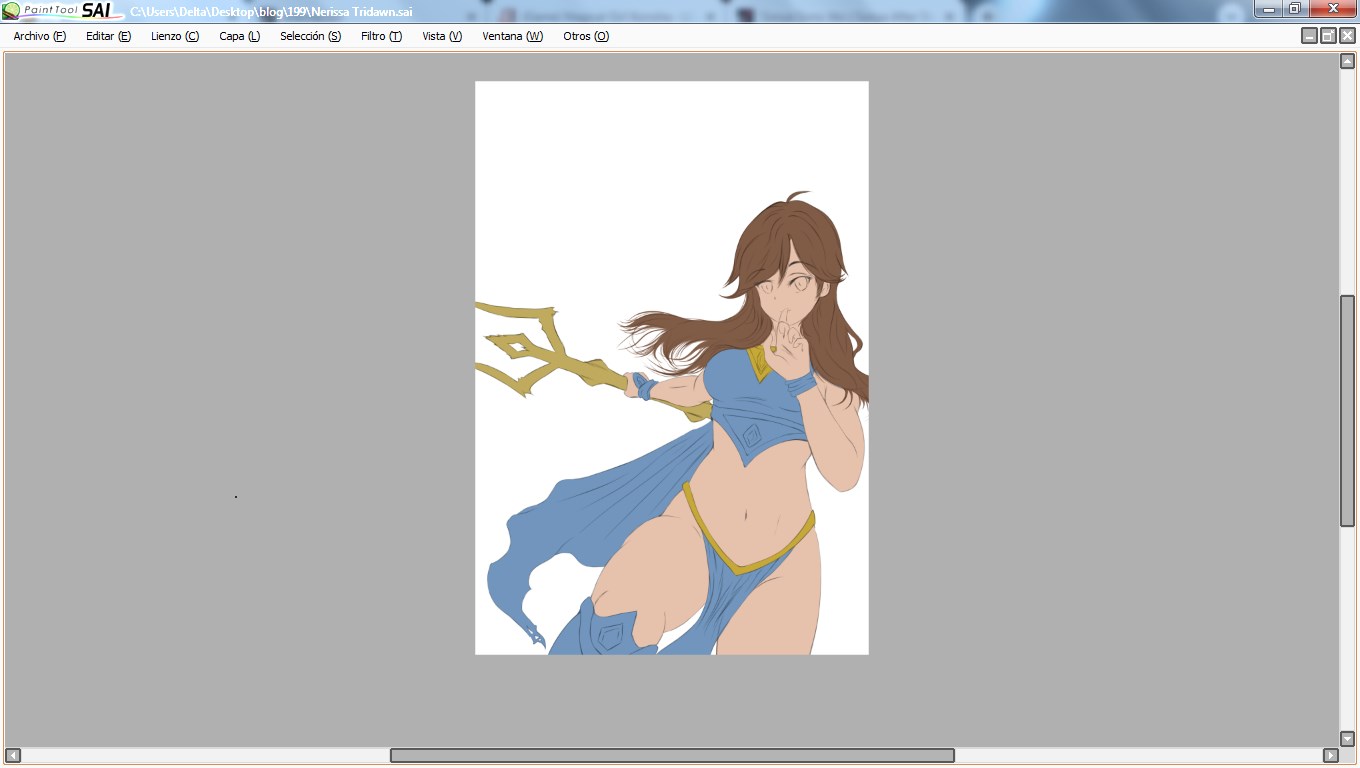Close the Nerissa Tridawn document window
The height and width of the screenshot is (768, 1360).
pyautogui.click(x=1347, y=36)
